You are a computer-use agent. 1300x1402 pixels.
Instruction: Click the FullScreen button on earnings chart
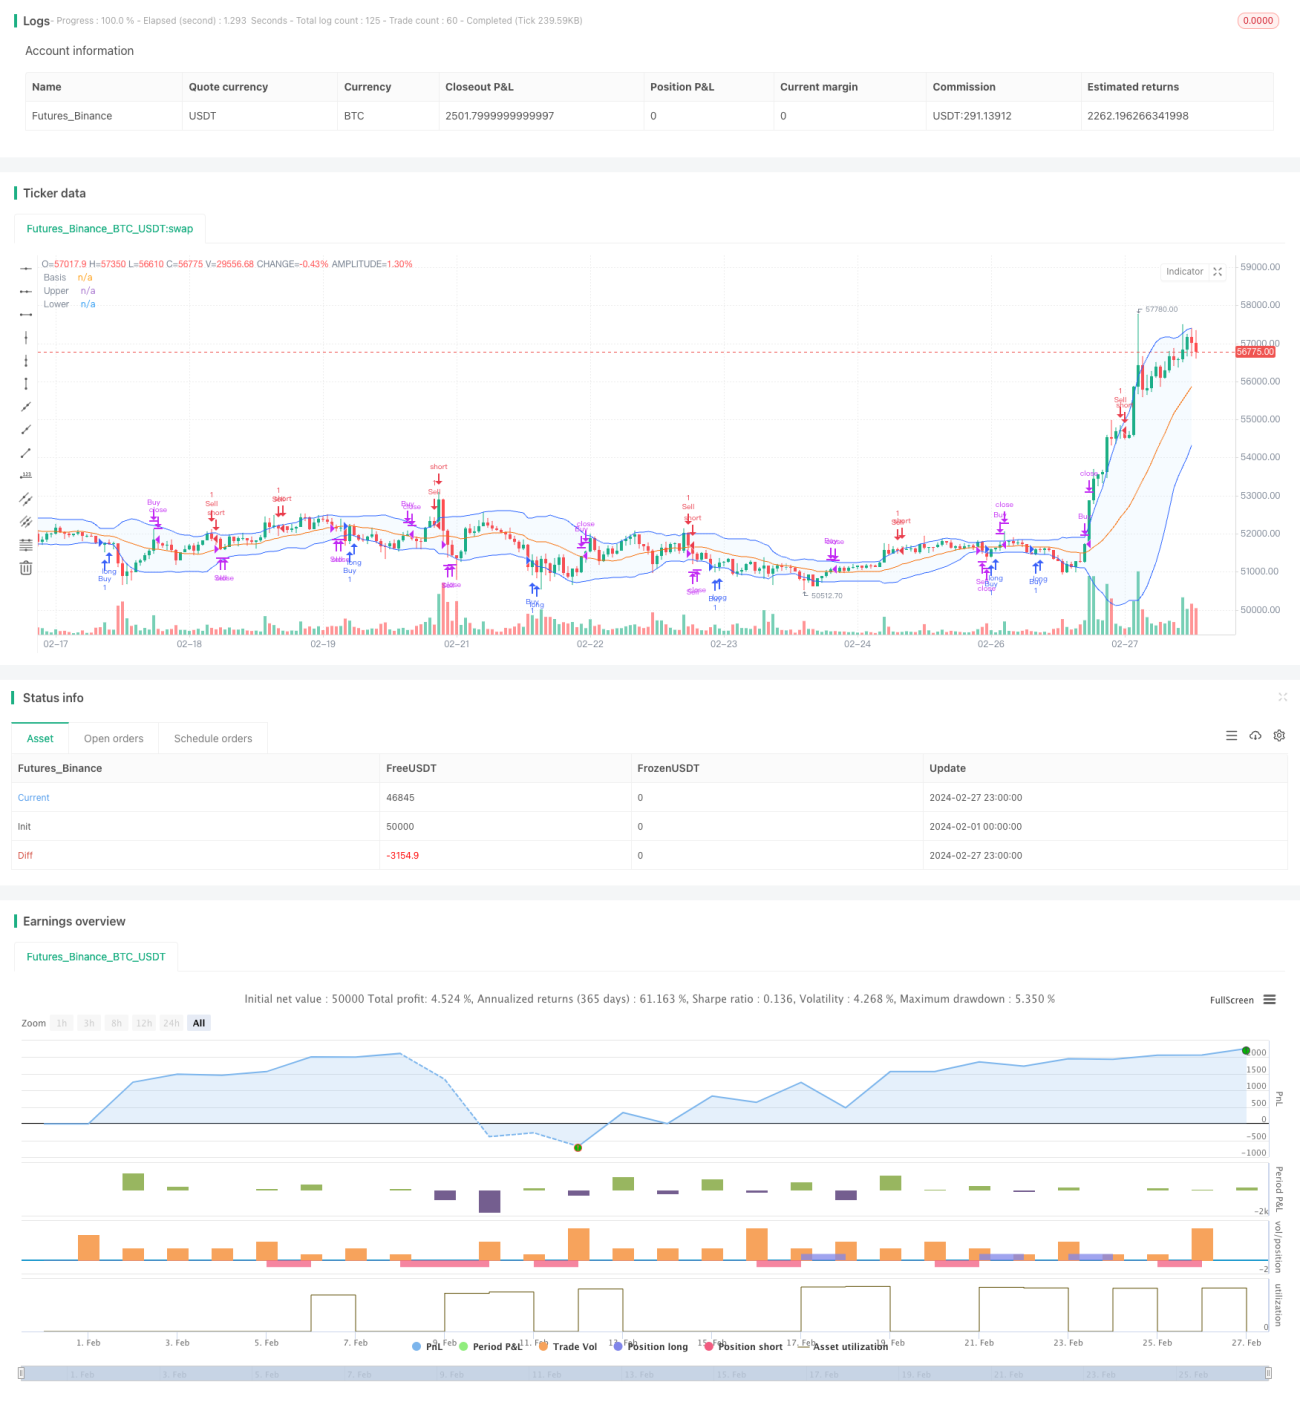tap(1231, 1000)
